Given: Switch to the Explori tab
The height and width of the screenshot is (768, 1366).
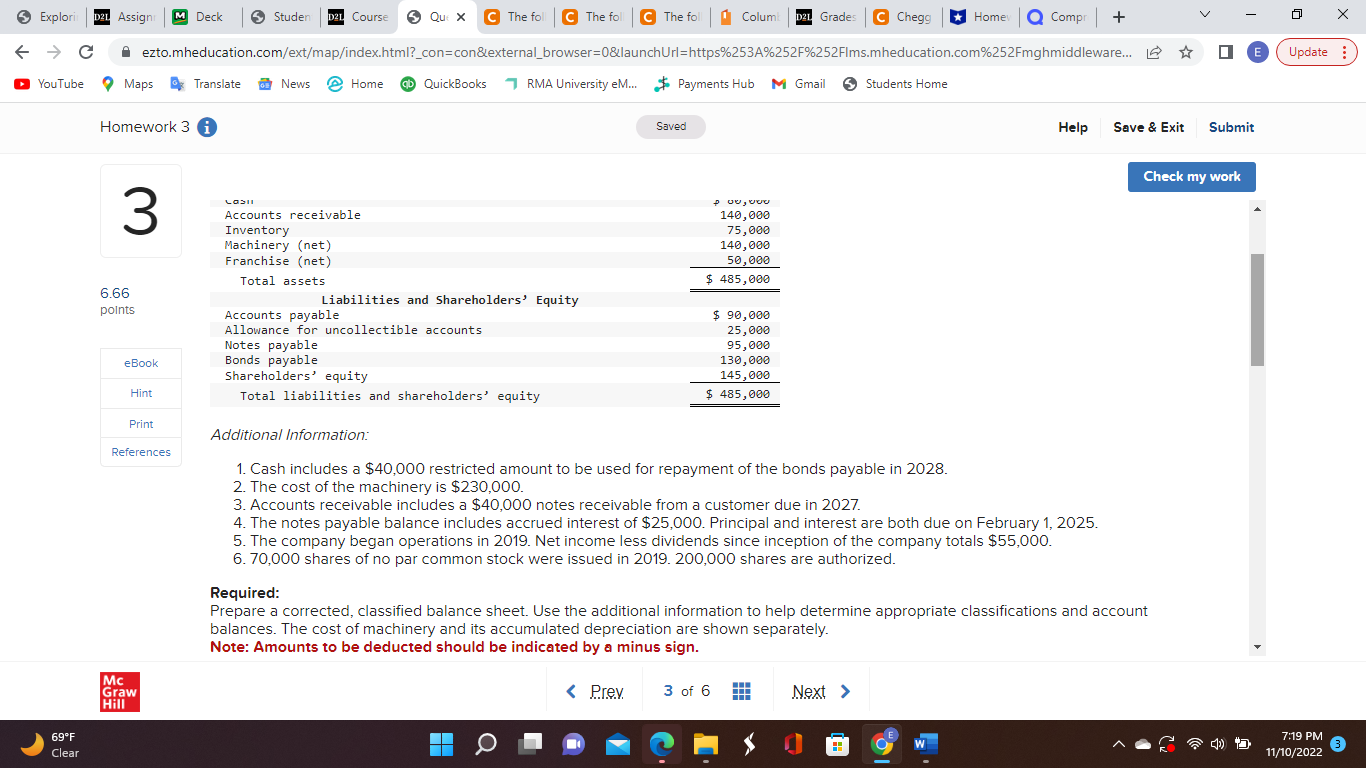Looking at the screenshot, I should [x=48, y=17].
